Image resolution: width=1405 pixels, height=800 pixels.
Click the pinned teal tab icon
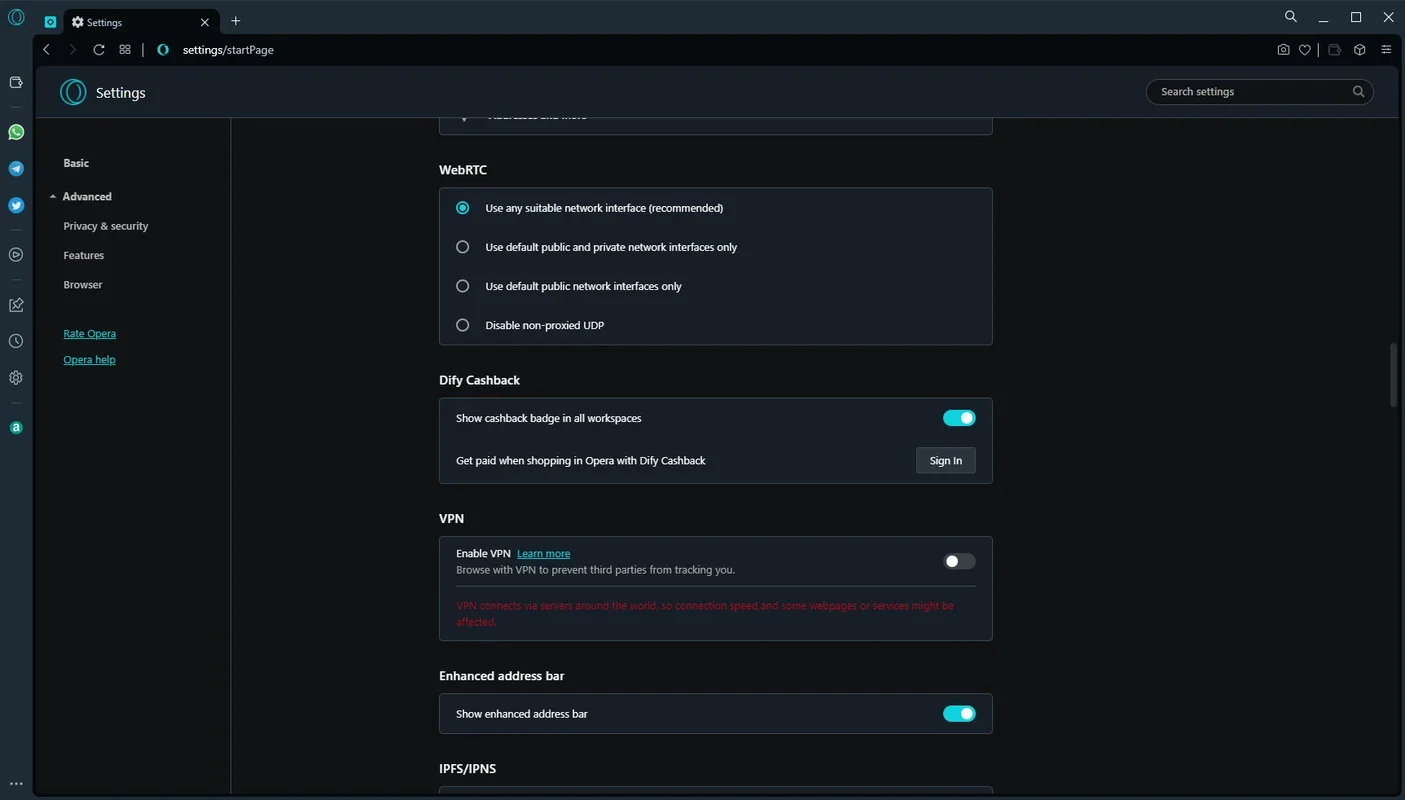(50, 22)
